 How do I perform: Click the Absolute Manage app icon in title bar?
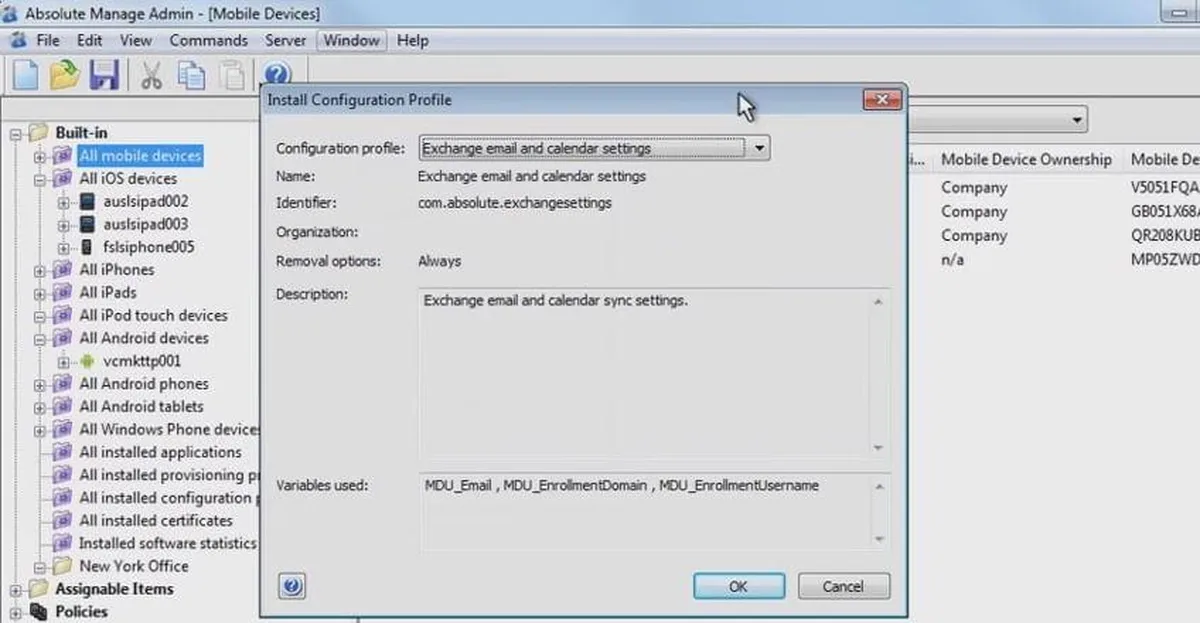point(11,14)
